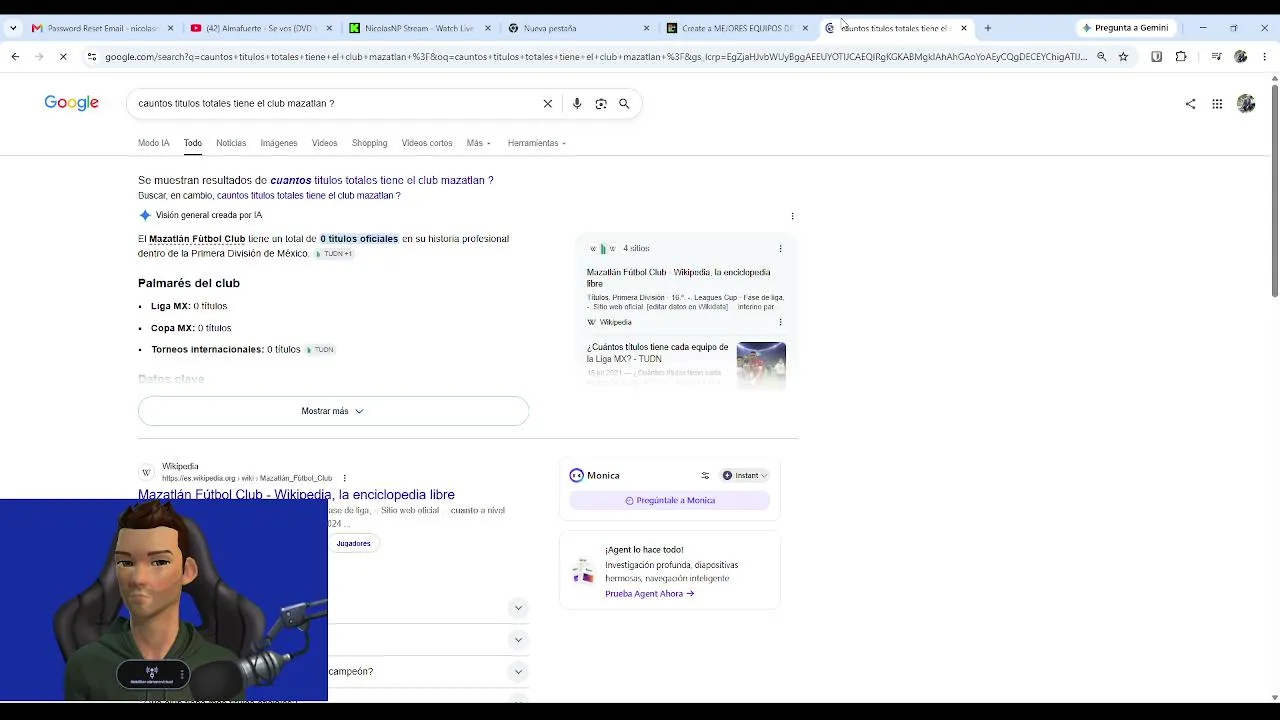Screen dimensions: 1280x720
Task: Switch to the Password Reset Email tab
Action: pyautogui.click(x=103, y=28)
